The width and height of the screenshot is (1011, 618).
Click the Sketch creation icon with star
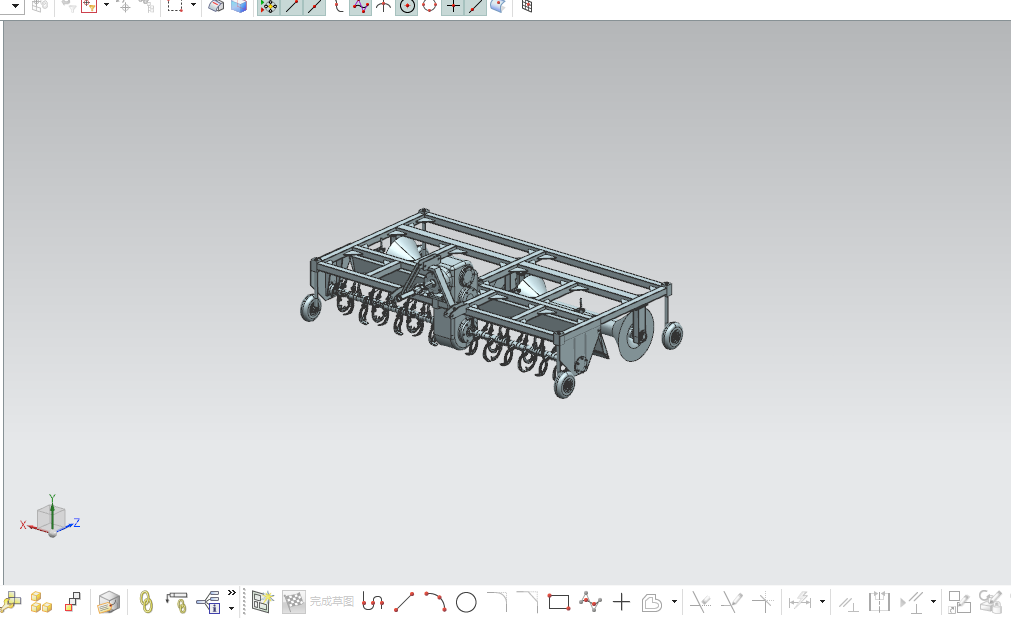[262, 602]
